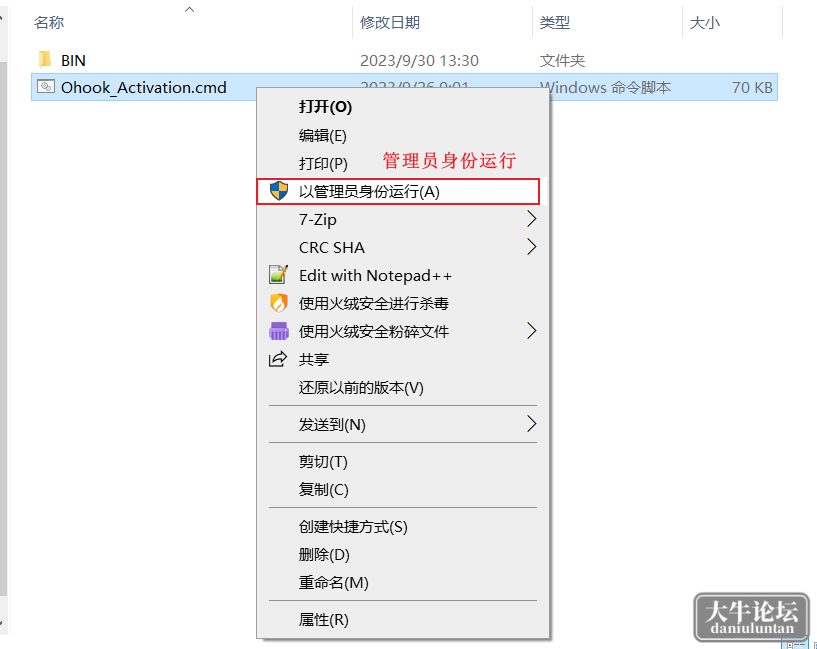The height and width of the screenshot is (649, 817).
Task: Select 编辑(E) in the context menu
Action: coord(403,135)
